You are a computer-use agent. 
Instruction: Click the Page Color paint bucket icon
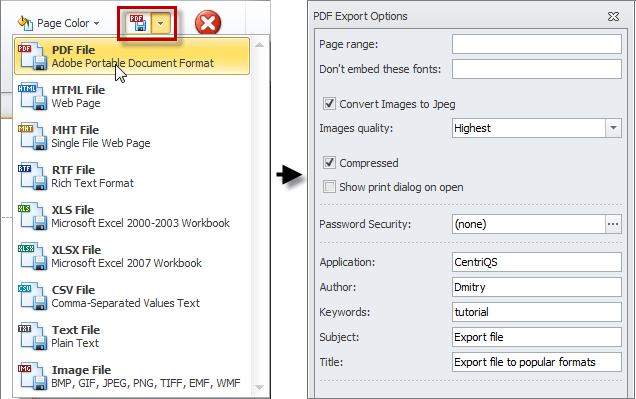[25, 23]
